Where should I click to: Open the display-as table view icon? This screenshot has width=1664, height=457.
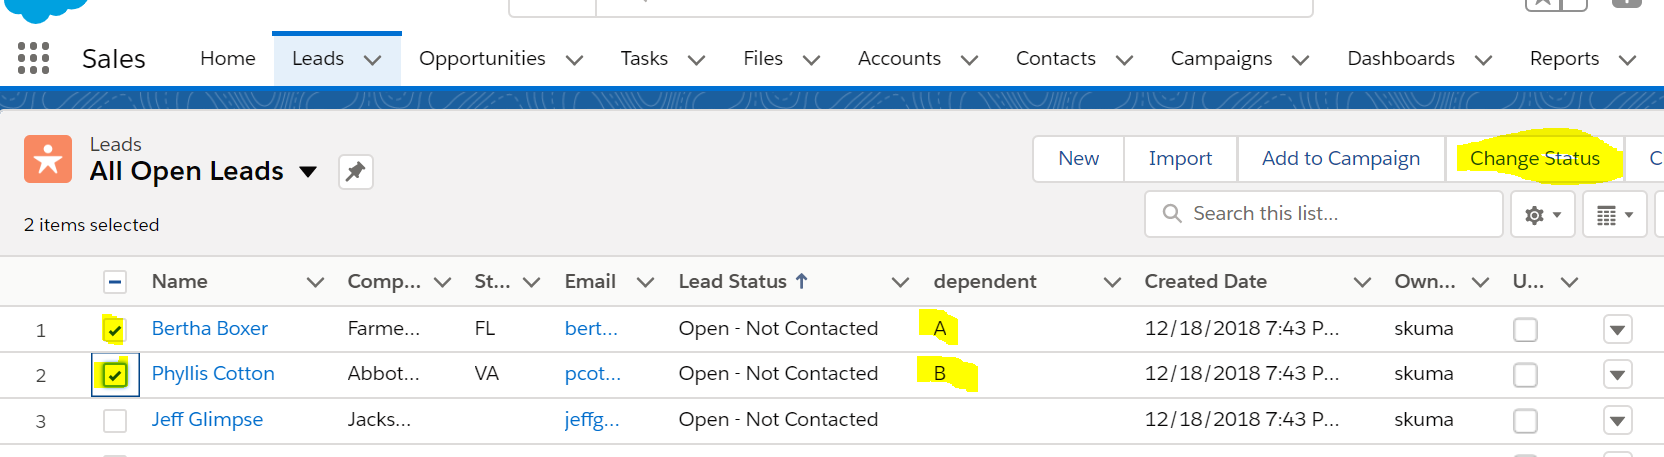click(1613, 214)
